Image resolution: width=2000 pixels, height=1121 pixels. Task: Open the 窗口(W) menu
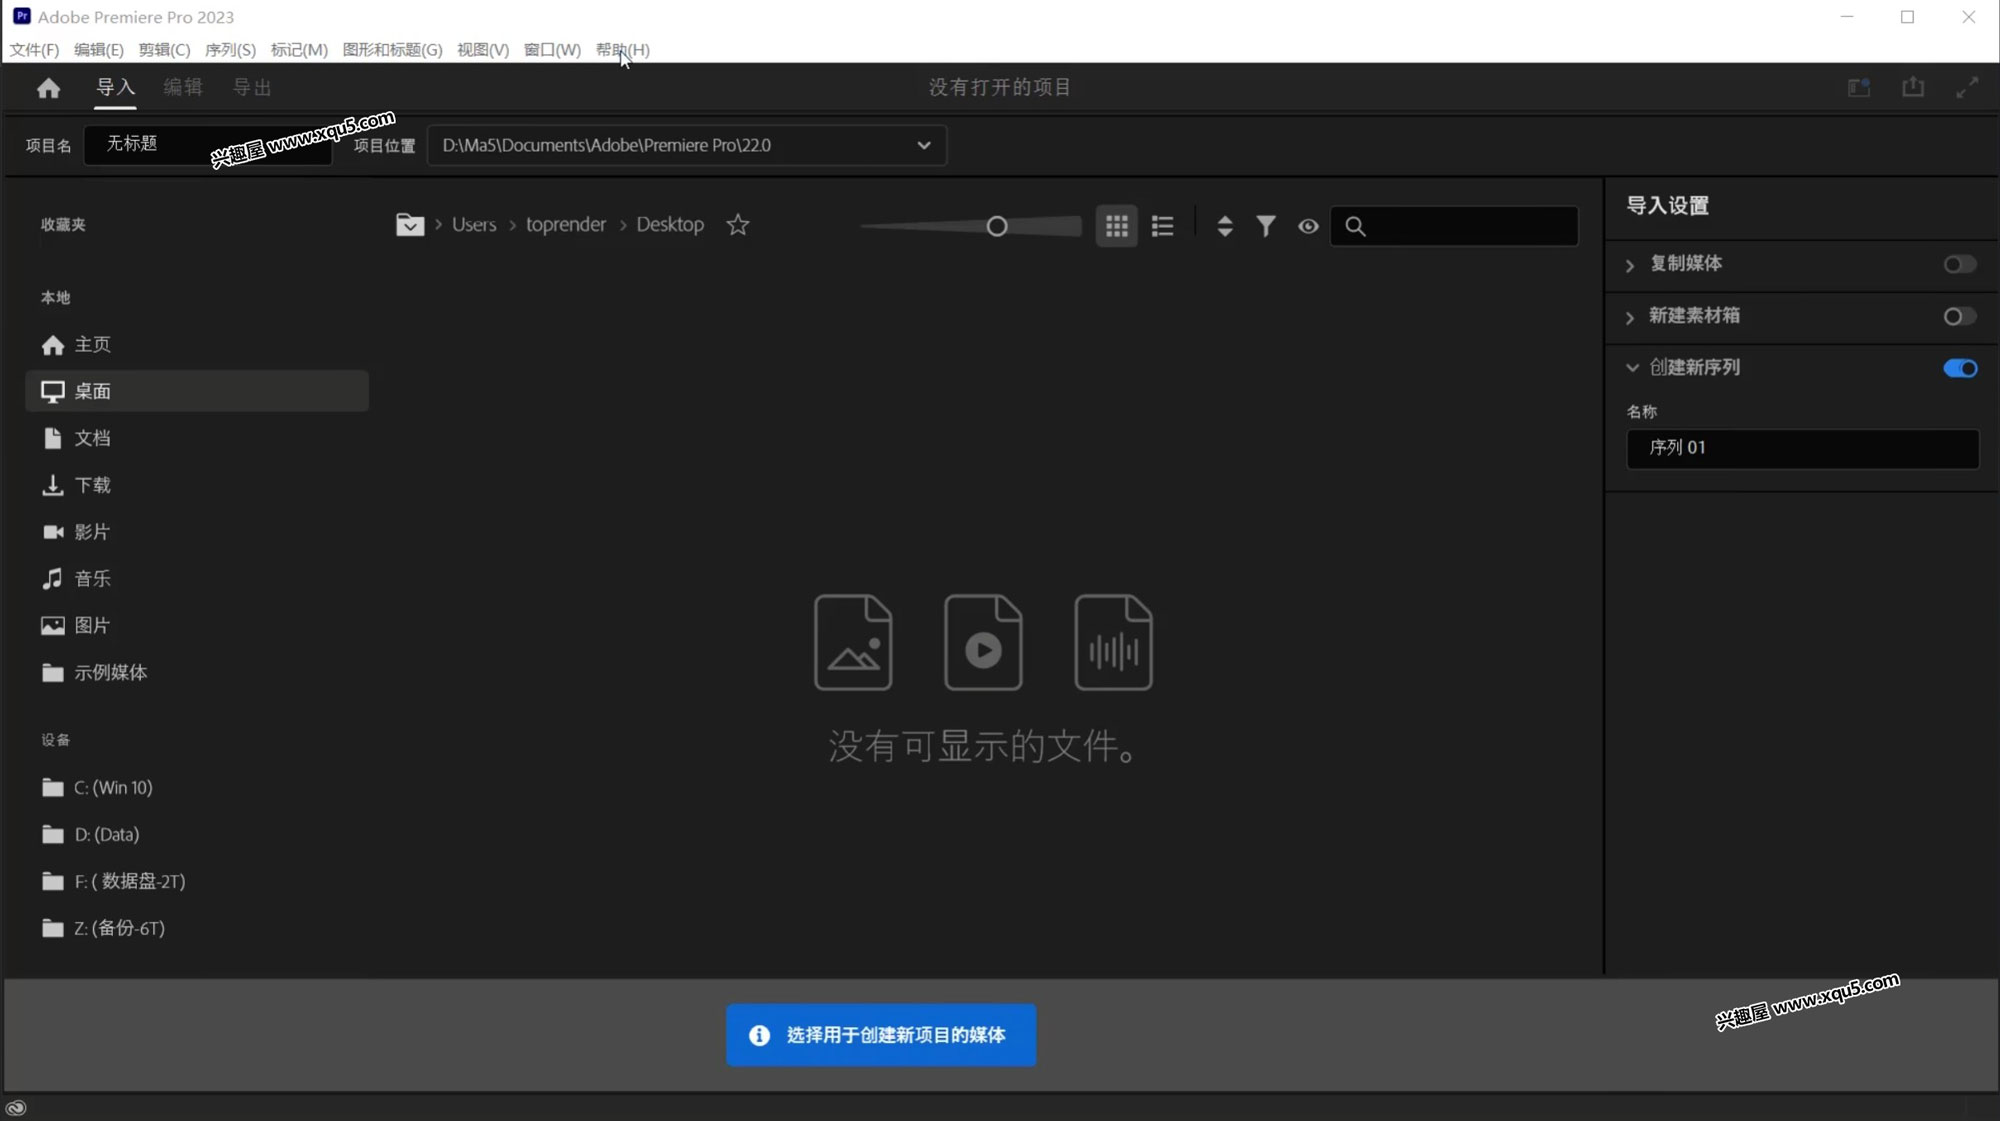click(552, 50)
